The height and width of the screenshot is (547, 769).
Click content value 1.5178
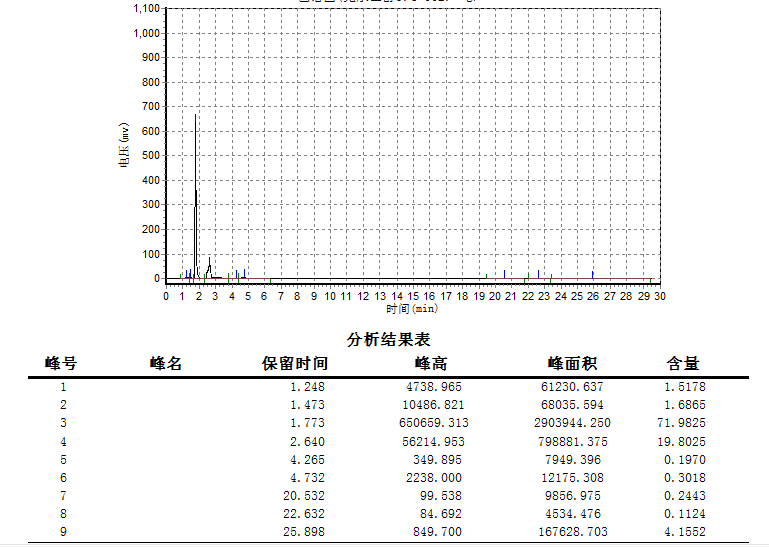685,387
